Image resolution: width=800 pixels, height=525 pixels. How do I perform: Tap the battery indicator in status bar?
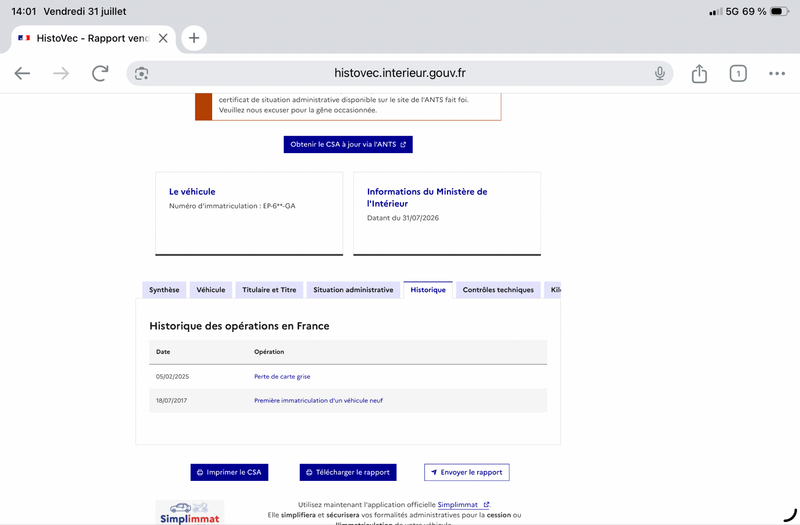click(x=779, y=11)
